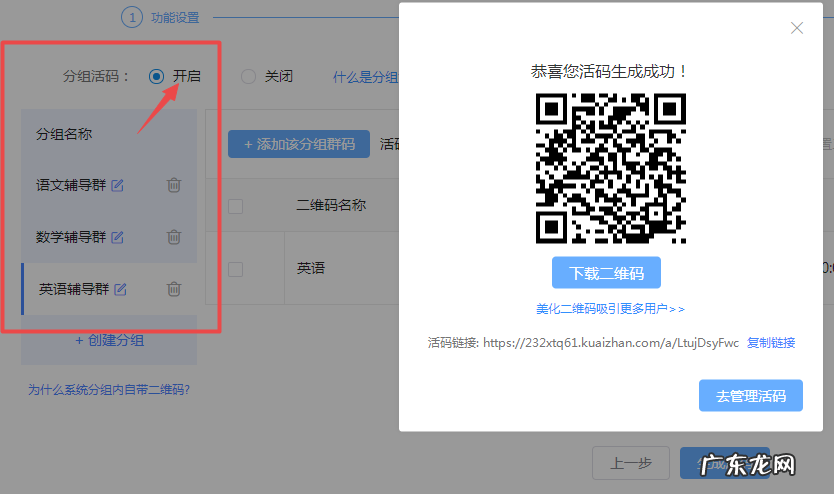Click the generated QR code image
Screen dimensions: 834x494
(x=611, y=169)
